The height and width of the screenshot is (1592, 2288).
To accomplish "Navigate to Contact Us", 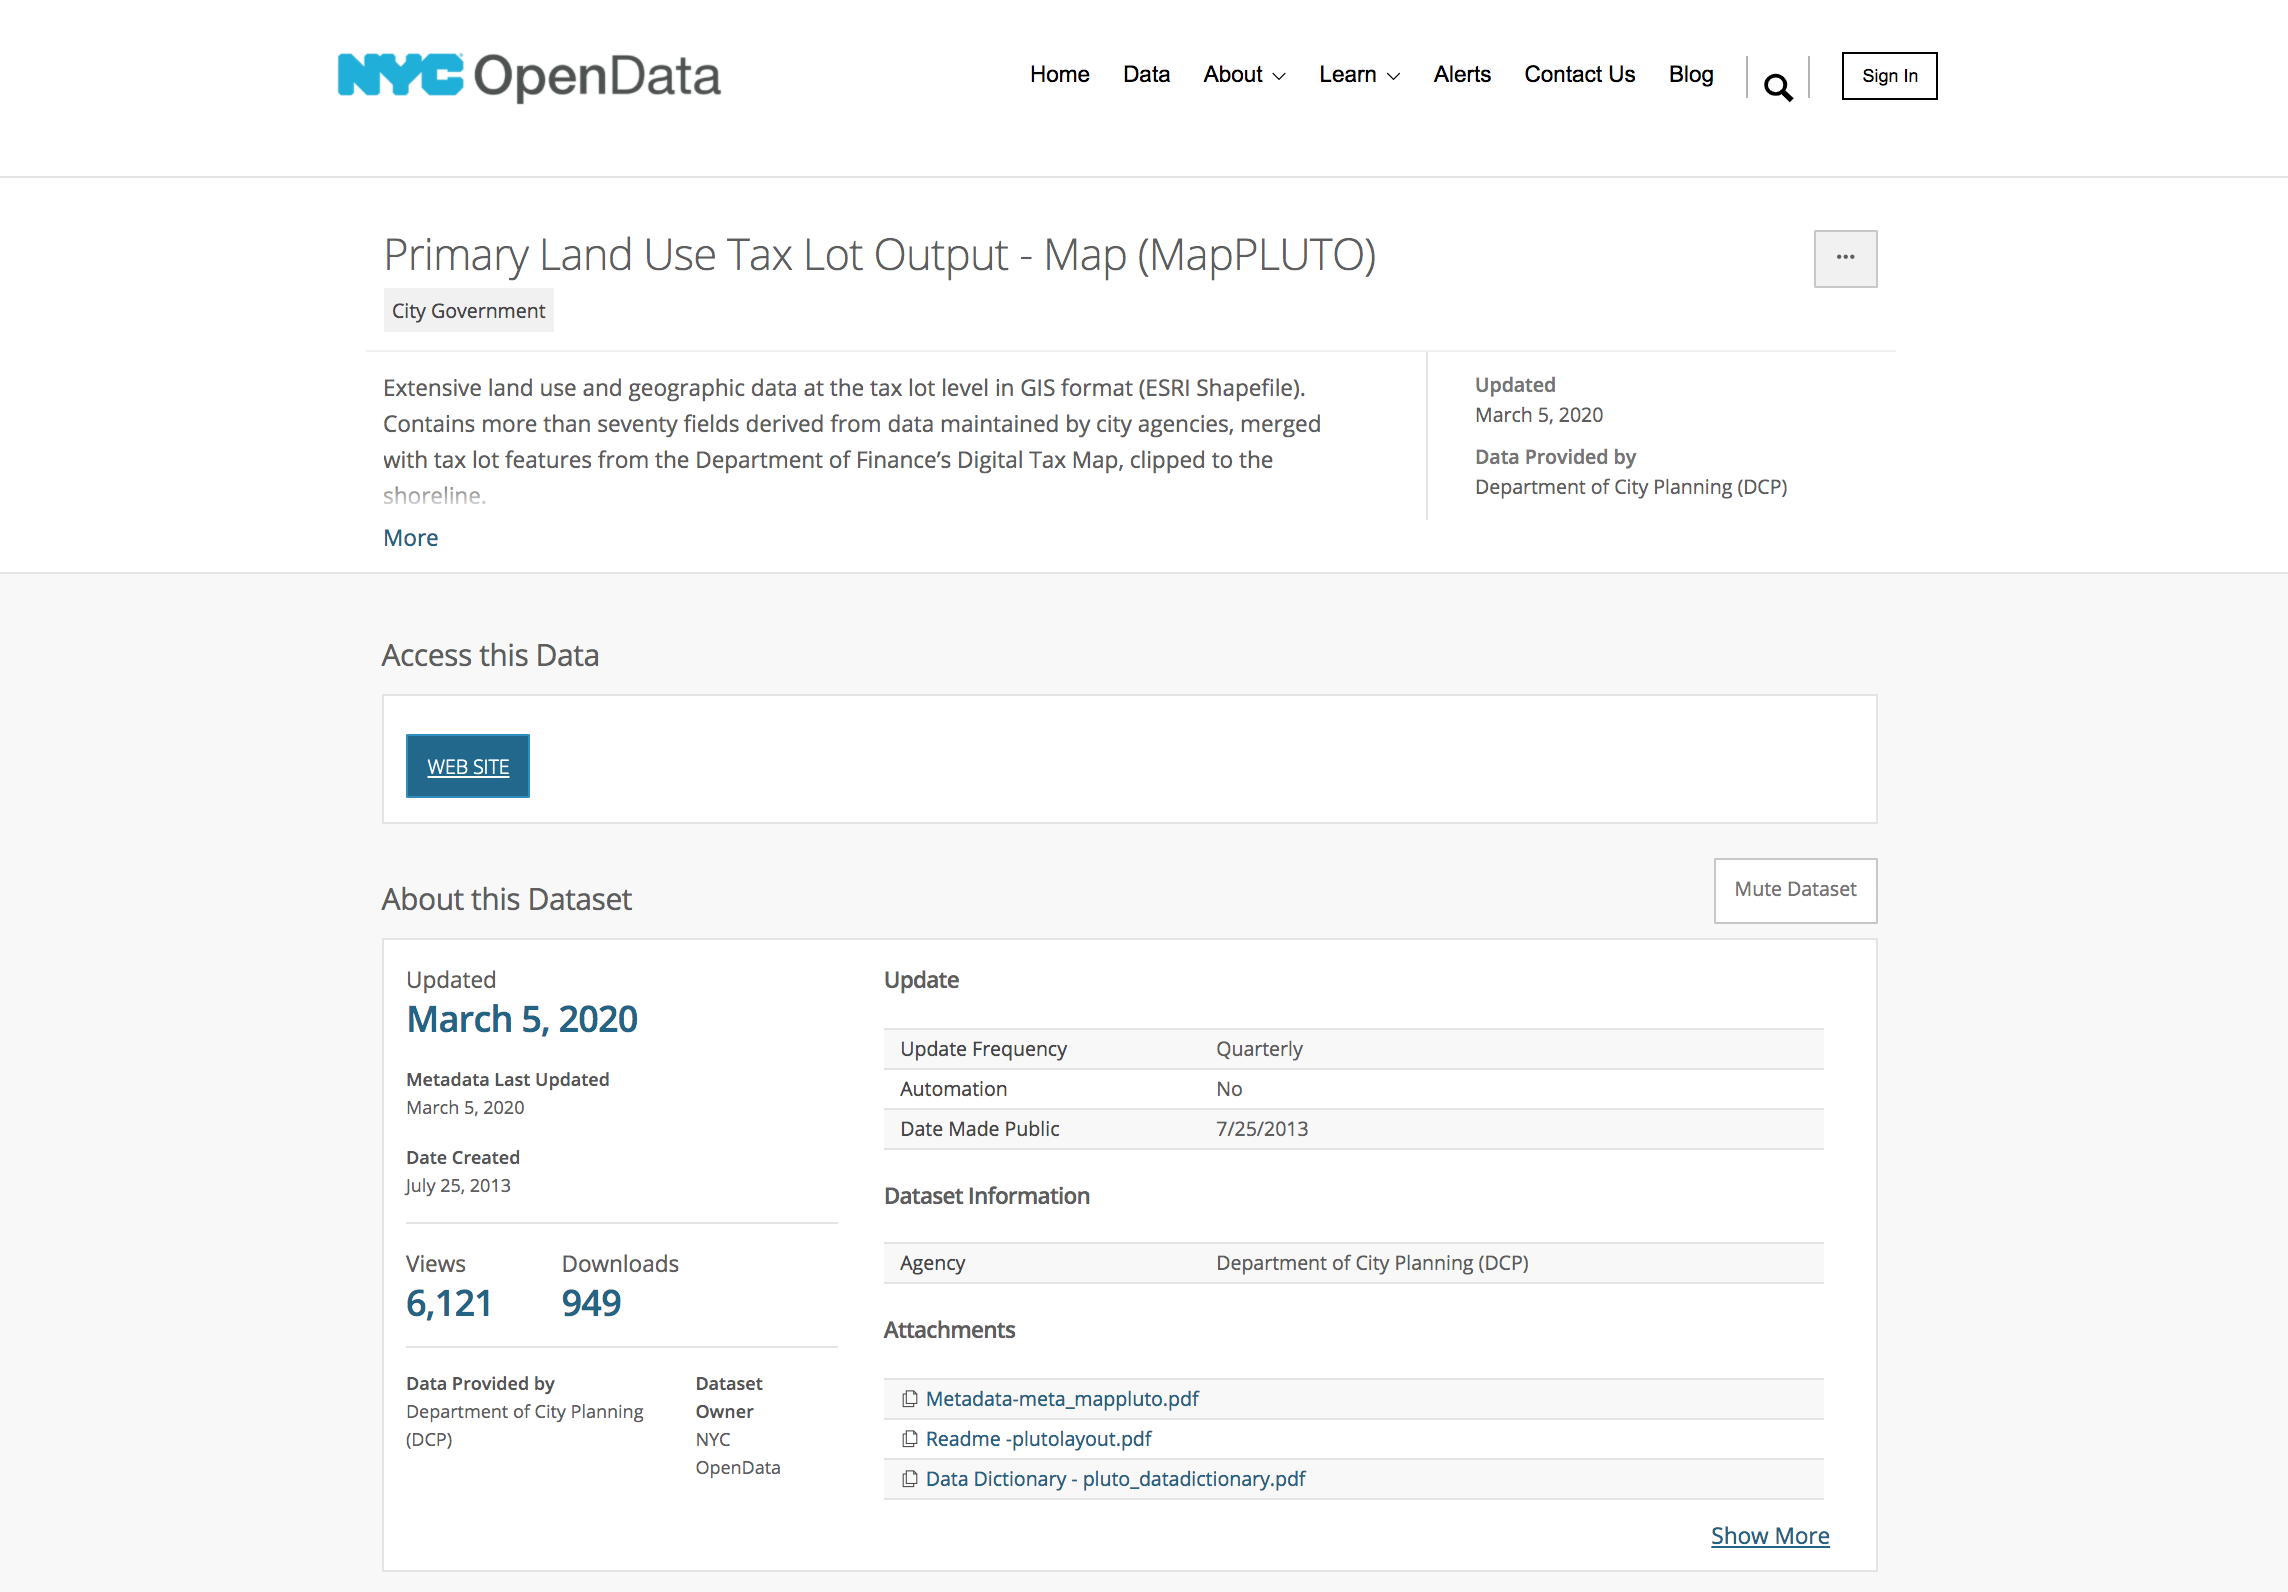I will [x=1579, y=75].
